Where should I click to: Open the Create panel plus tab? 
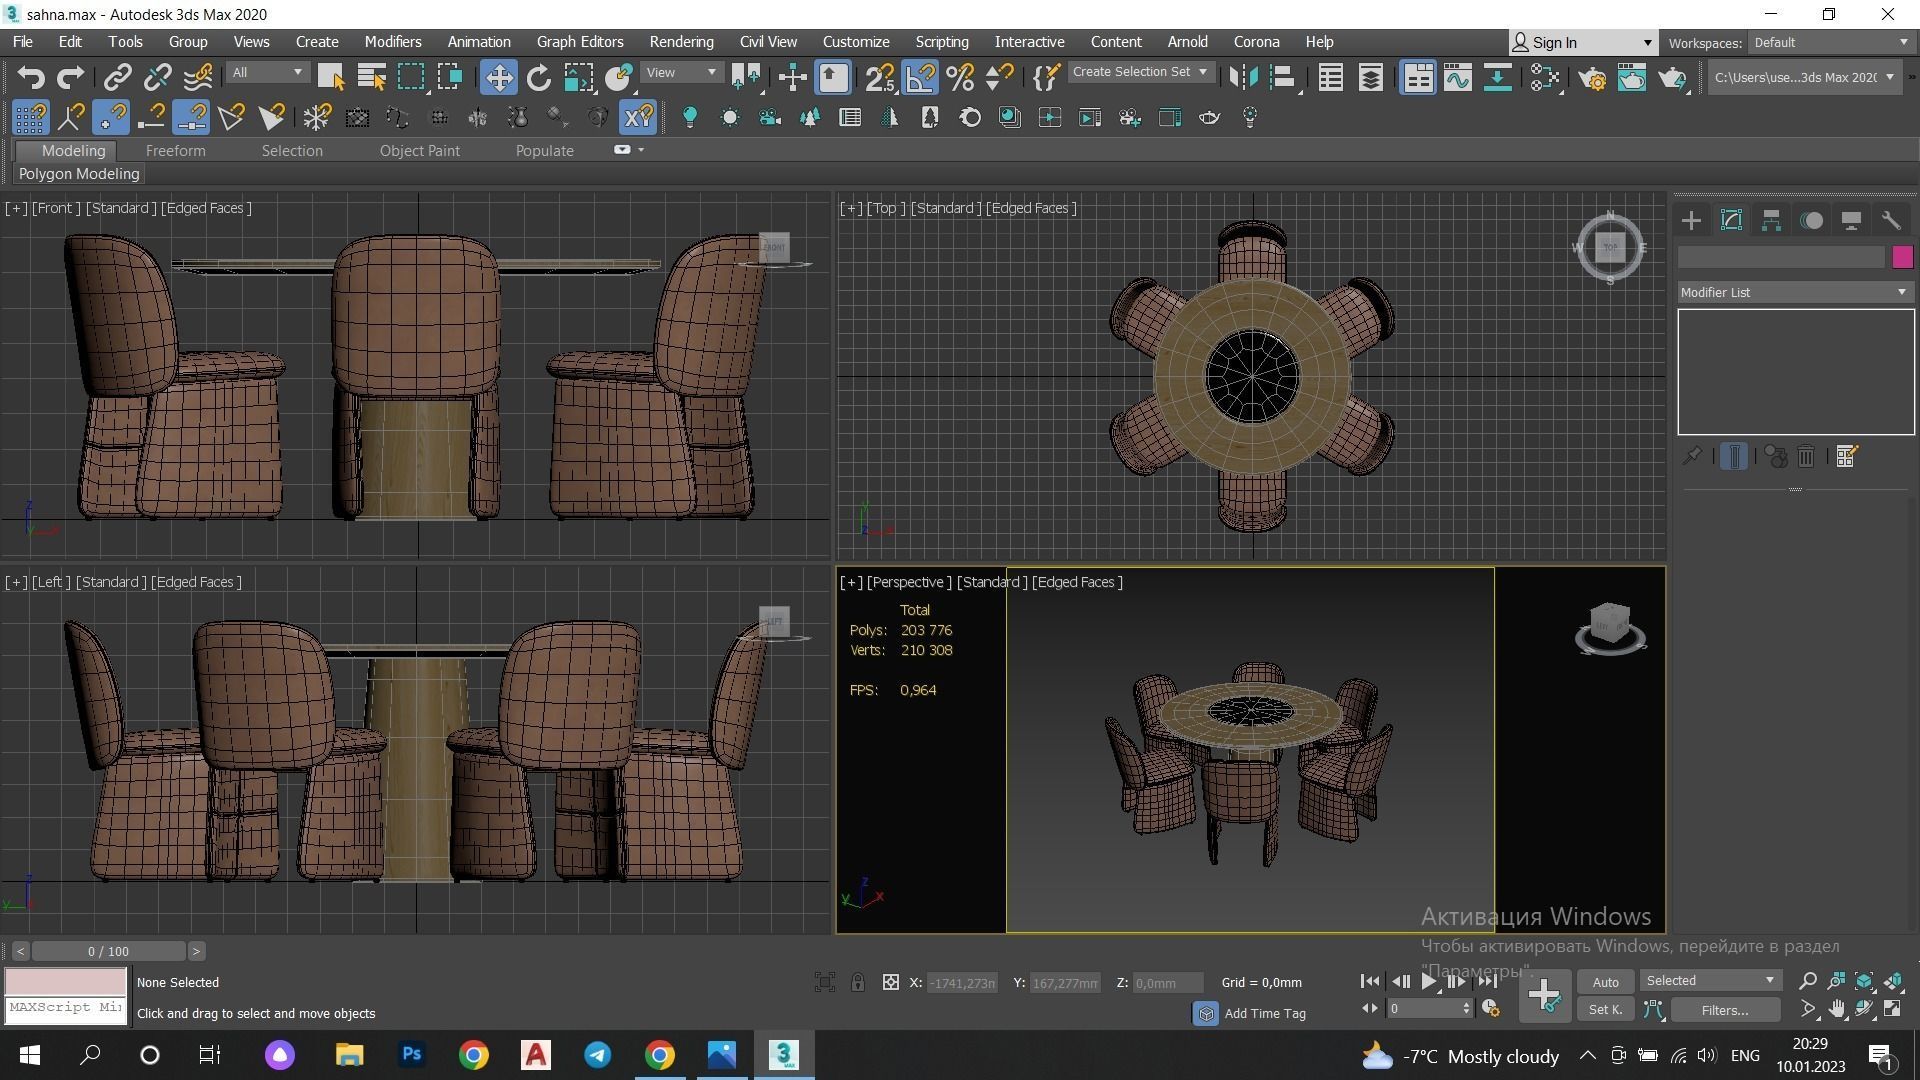1691,221
